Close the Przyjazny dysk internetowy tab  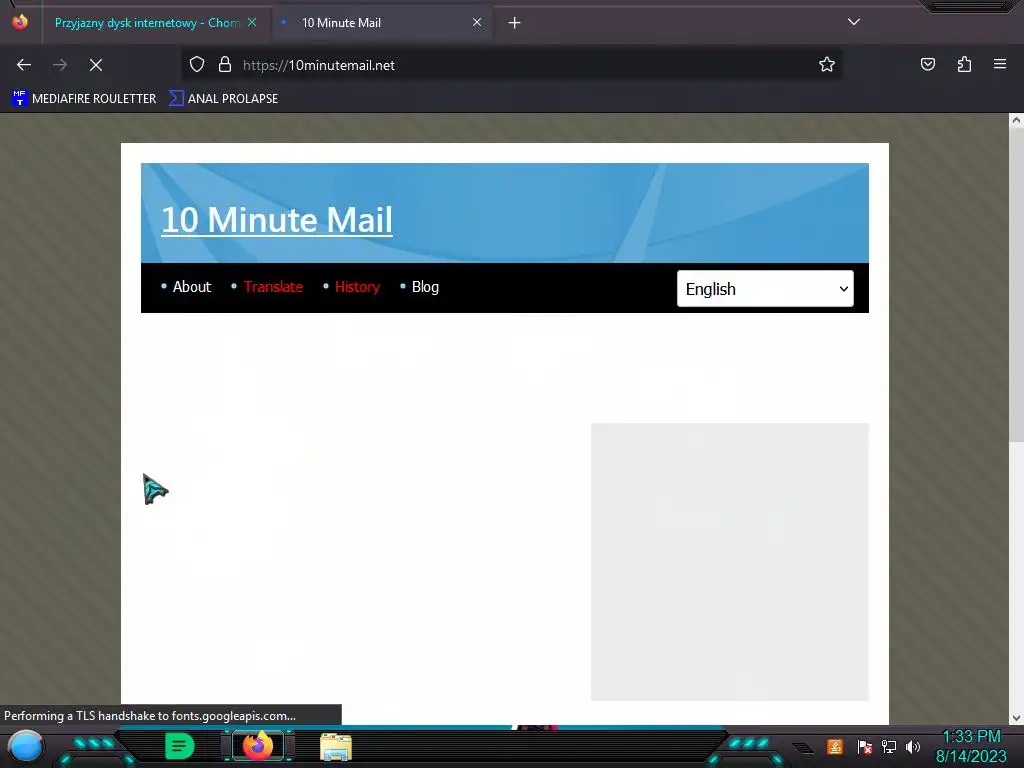[x=252, y=22]
